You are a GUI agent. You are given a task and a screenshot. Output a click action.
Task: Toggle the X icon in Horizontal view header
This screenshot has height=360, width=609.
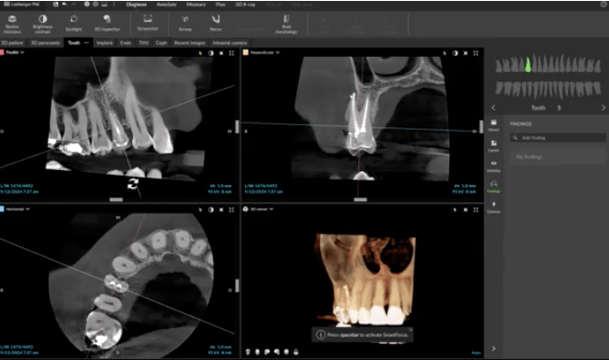coord(221,210)
